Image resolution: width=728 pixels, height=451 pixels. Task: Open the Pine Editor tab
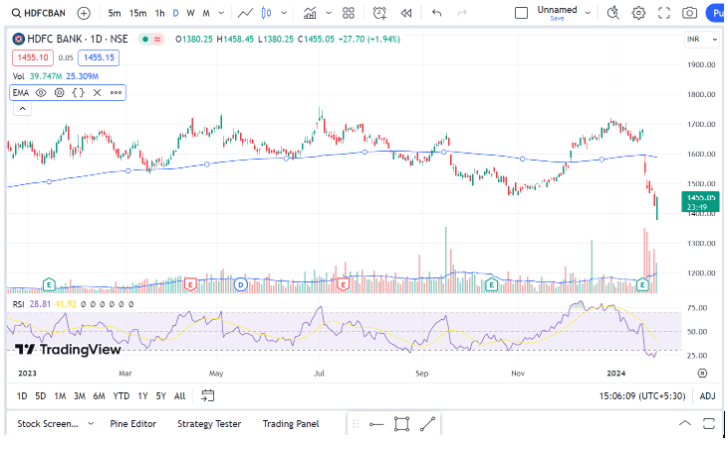pos(133,424)
